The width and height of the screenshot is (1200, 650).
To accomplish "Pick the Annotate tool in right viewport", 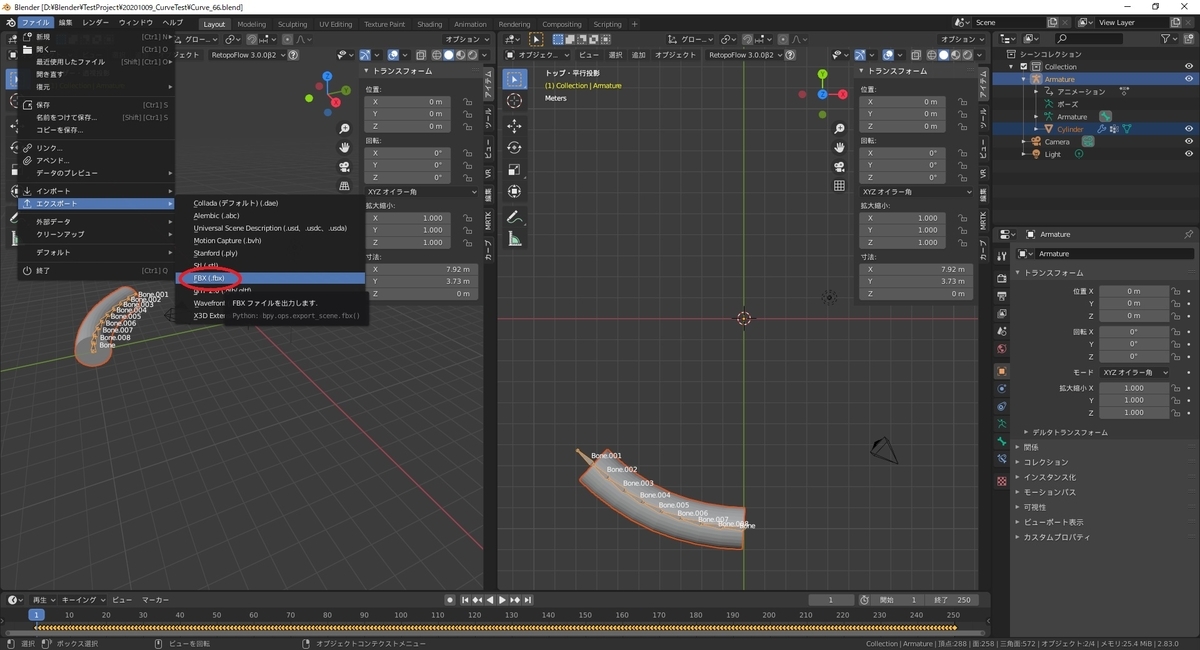I will coord(515,216).
